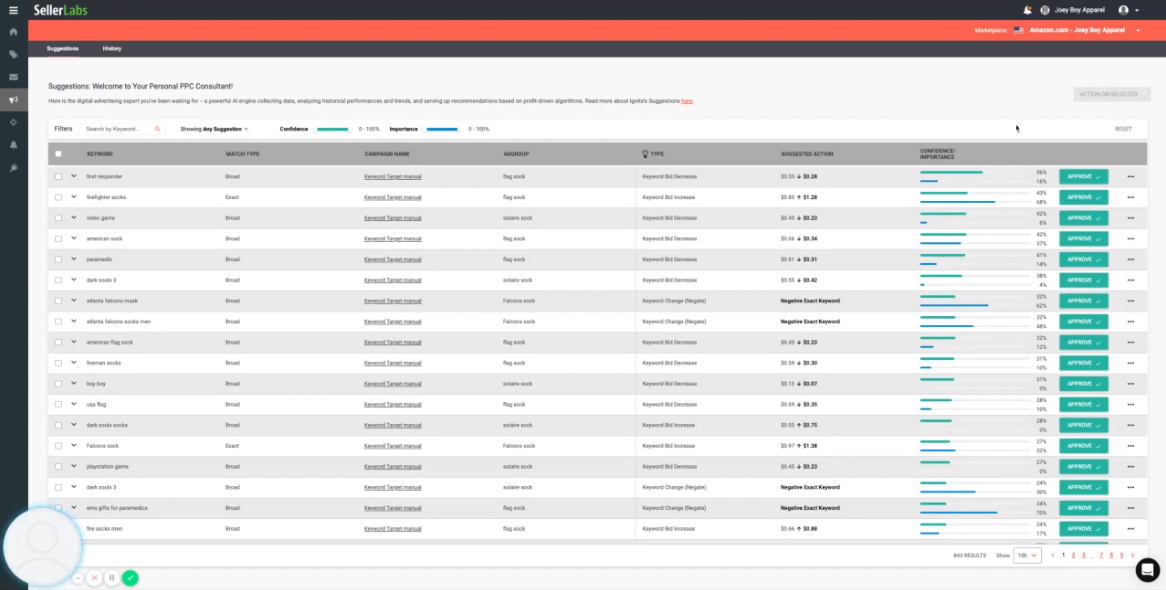Open the notification bell in top header
Image resolution: width=1166 pixels, height=590 pixels.
1027,10
